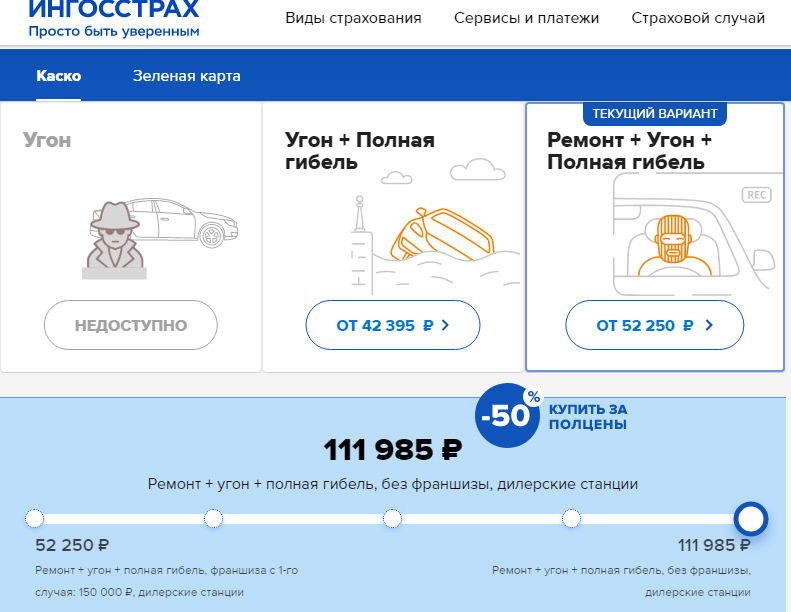Screen dimensions: 791x612
Task: Click chevron arrow next to ОТ 42 395
Action: point(445,325)
